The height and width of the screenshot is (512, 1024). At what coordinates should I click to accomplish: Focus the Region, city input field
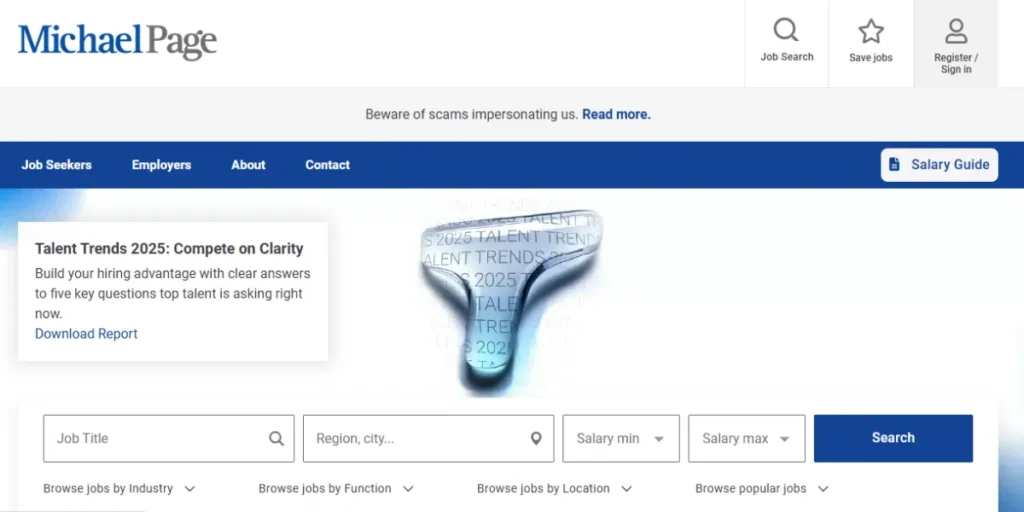pyautogui.click(x=428, y=438)
